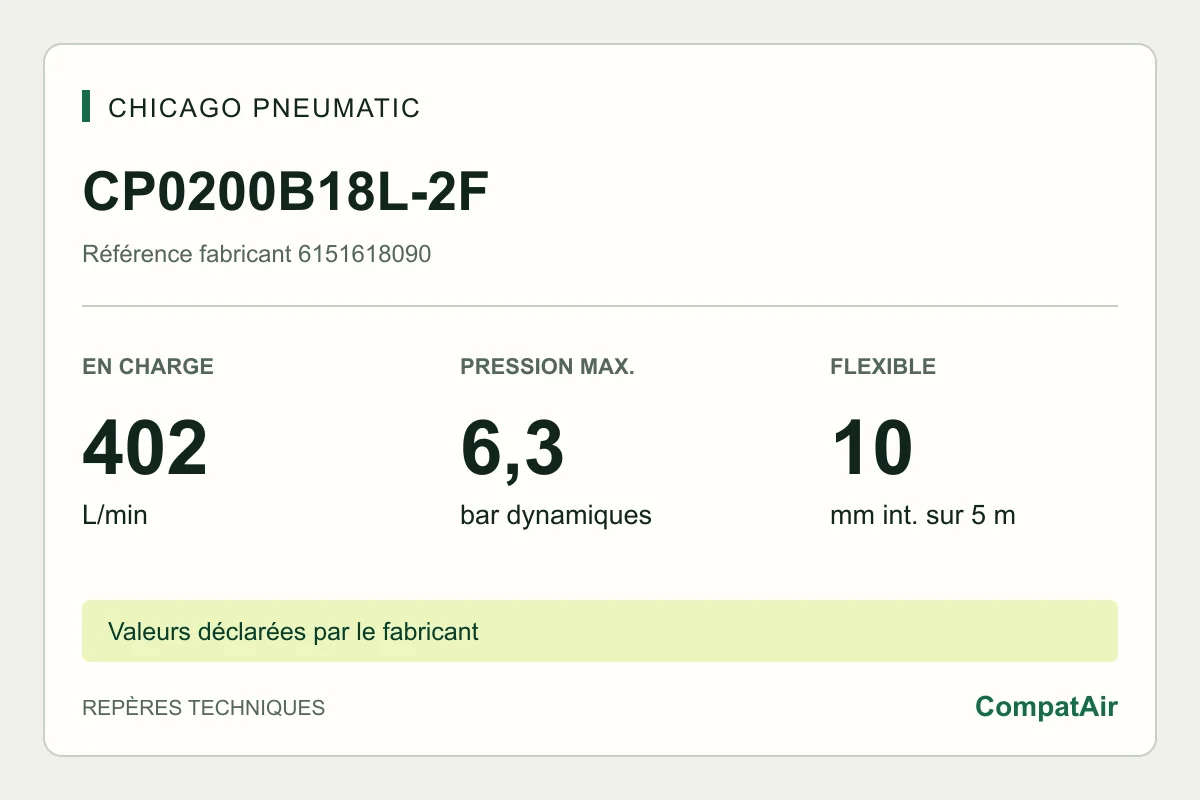The height and width of the screenshot is (800, 1200).
Task: Select the CP0200B18L-2F model title
Action: [x=285, y=192]
